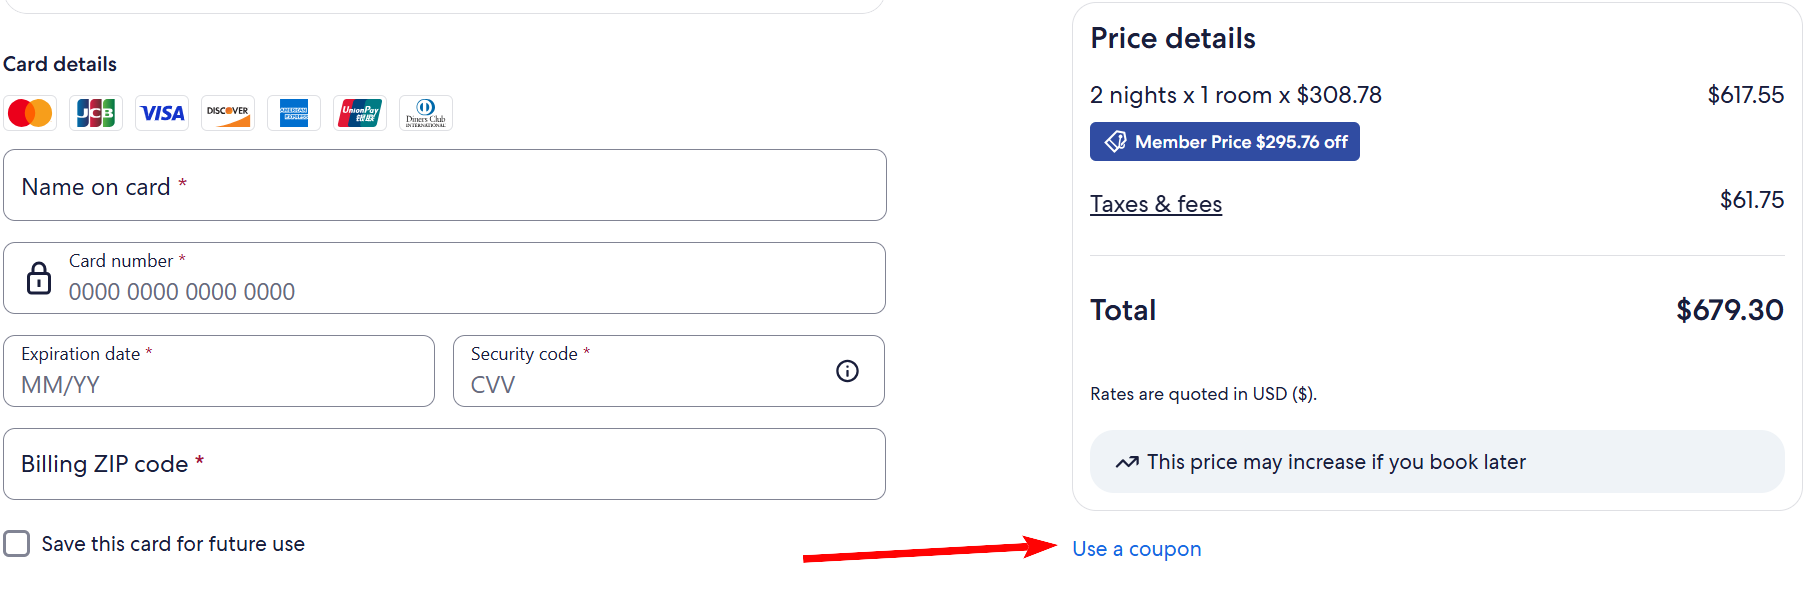Select the Billing ZIP code field

click(445, 464)
